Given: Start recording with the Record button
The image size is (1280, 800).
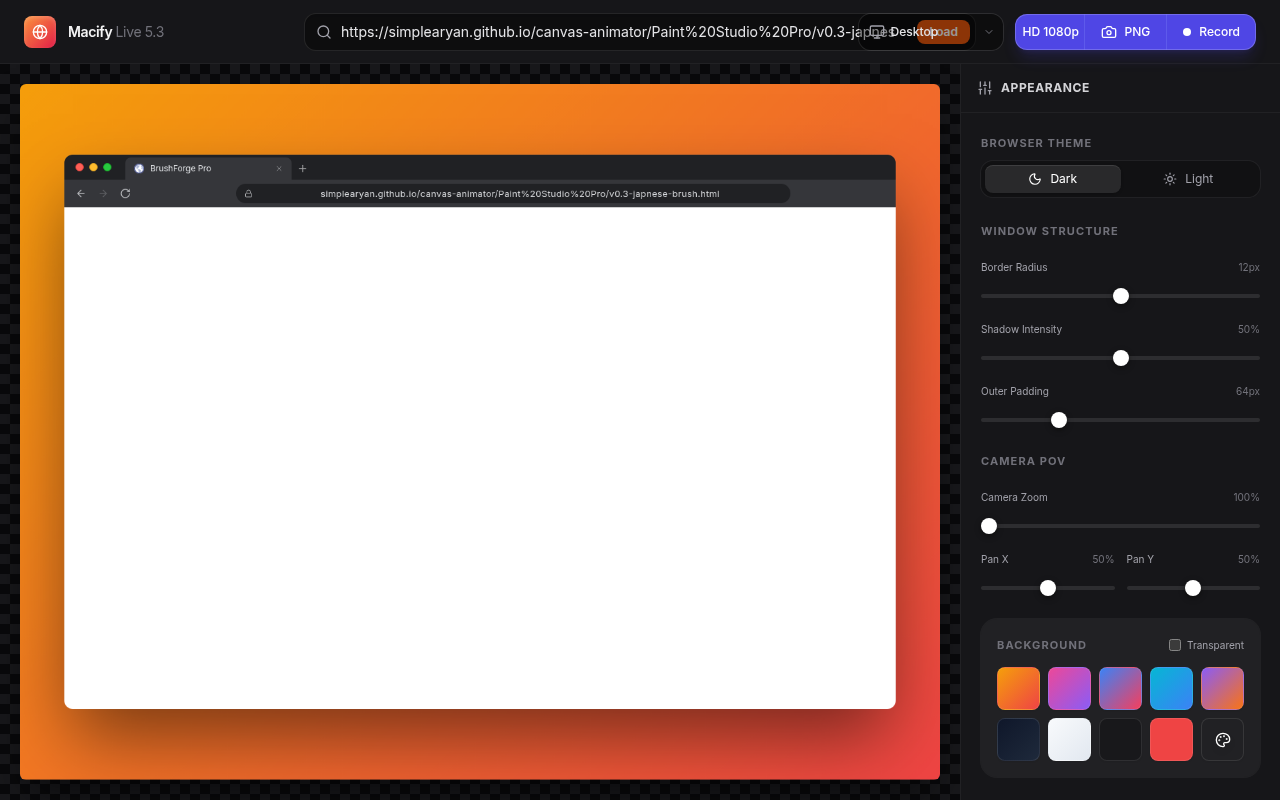Looking at the screenshot, I should point(1210,32).
